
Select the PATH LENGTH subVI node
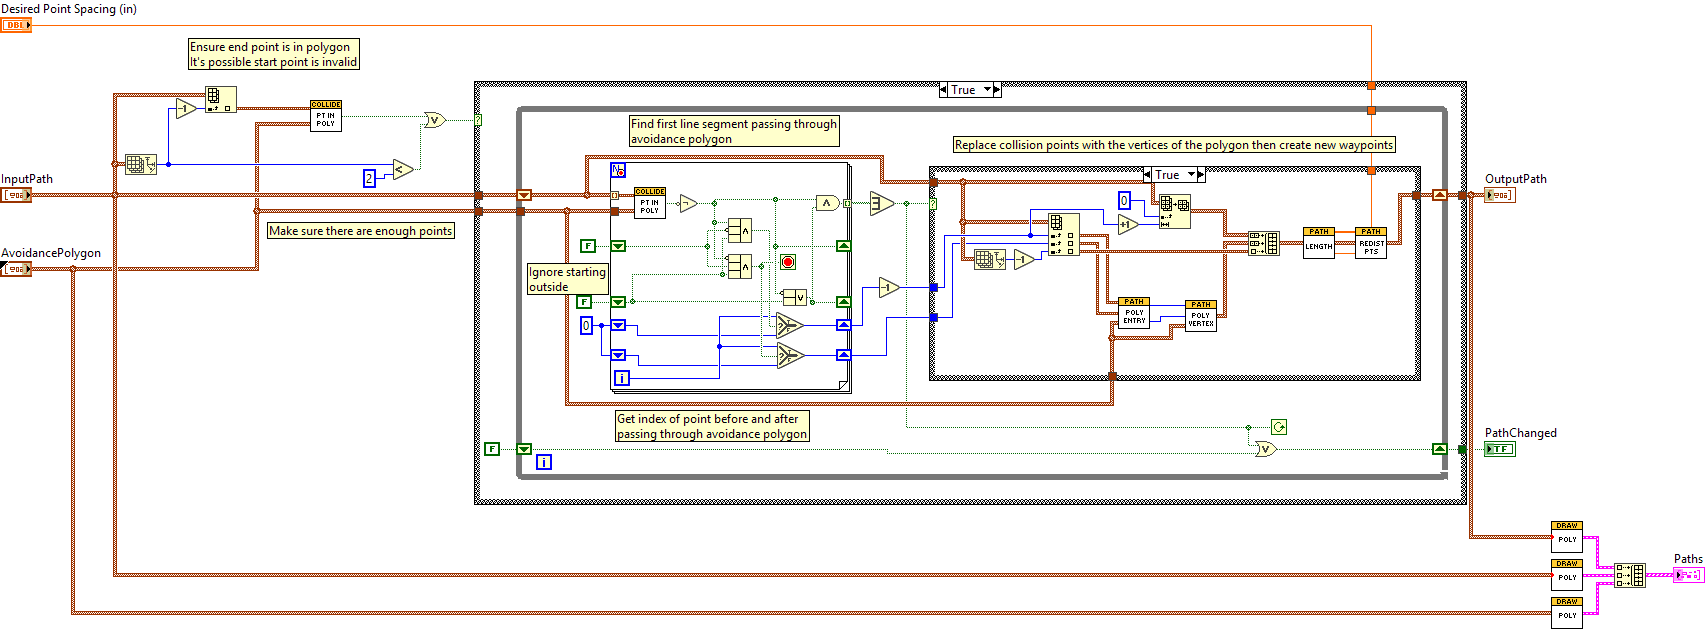pos(1318,243)
